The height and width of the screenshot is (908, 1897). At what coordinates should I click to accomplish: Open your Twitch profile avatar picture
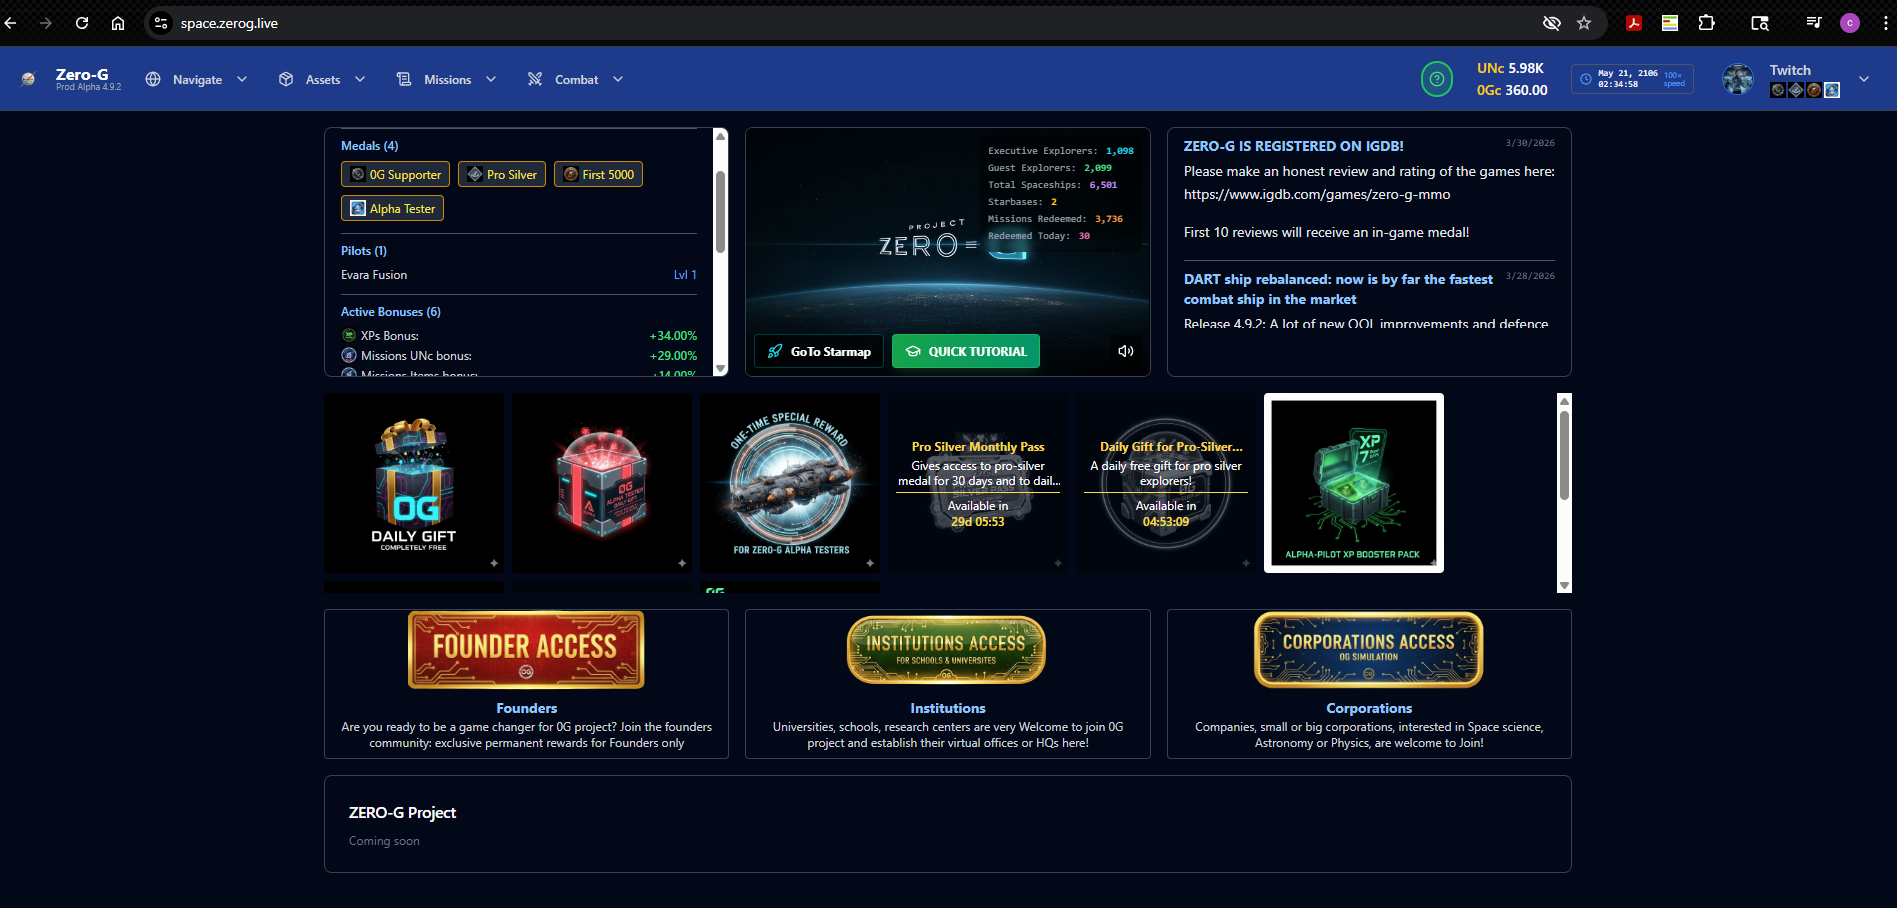tap(1737, 78)
